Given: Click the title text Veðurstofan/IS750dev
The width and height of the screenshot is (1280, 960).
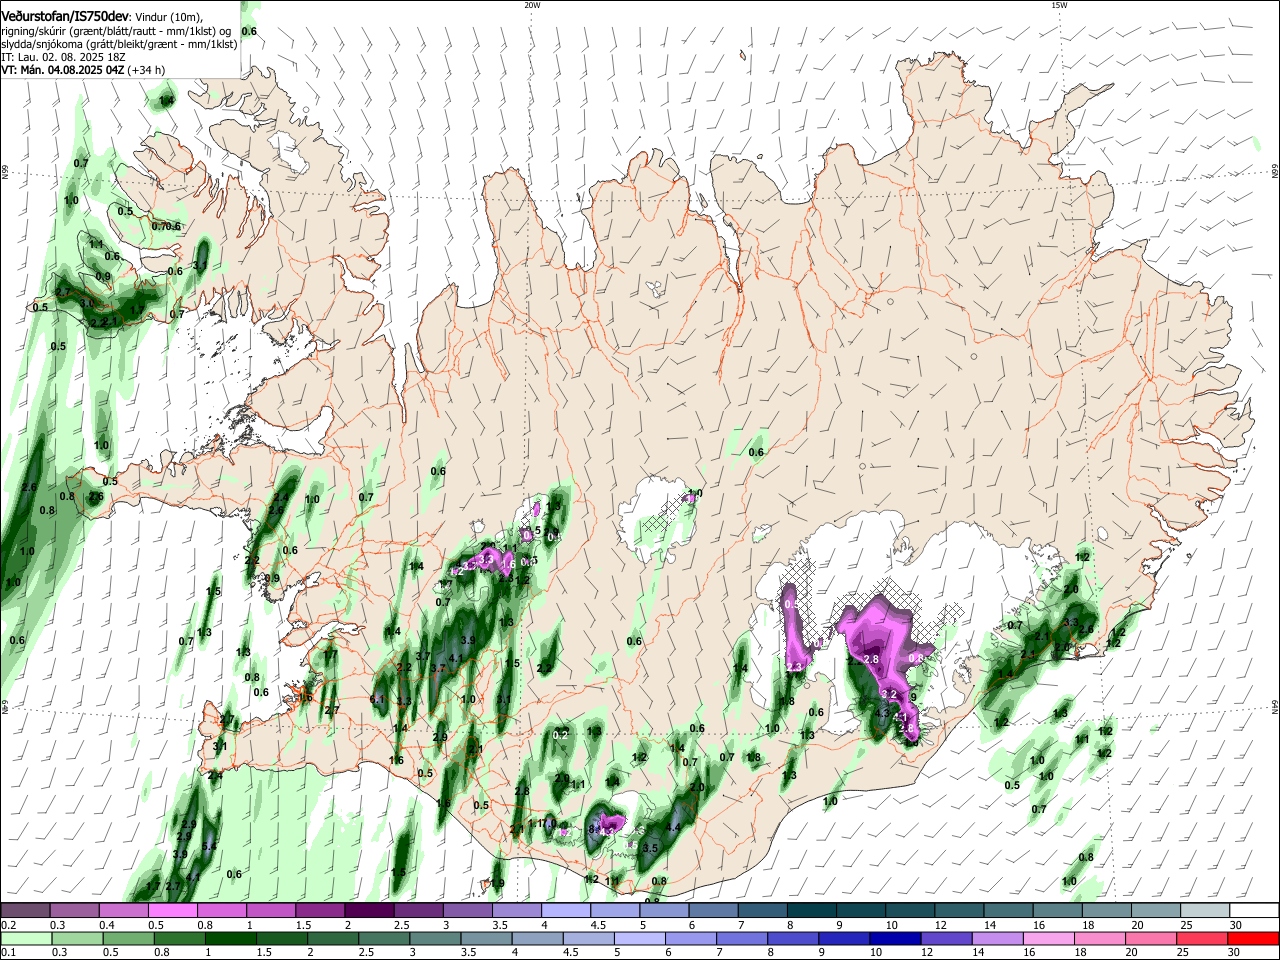Looking at the screenshot, I should tap(65, 17).
